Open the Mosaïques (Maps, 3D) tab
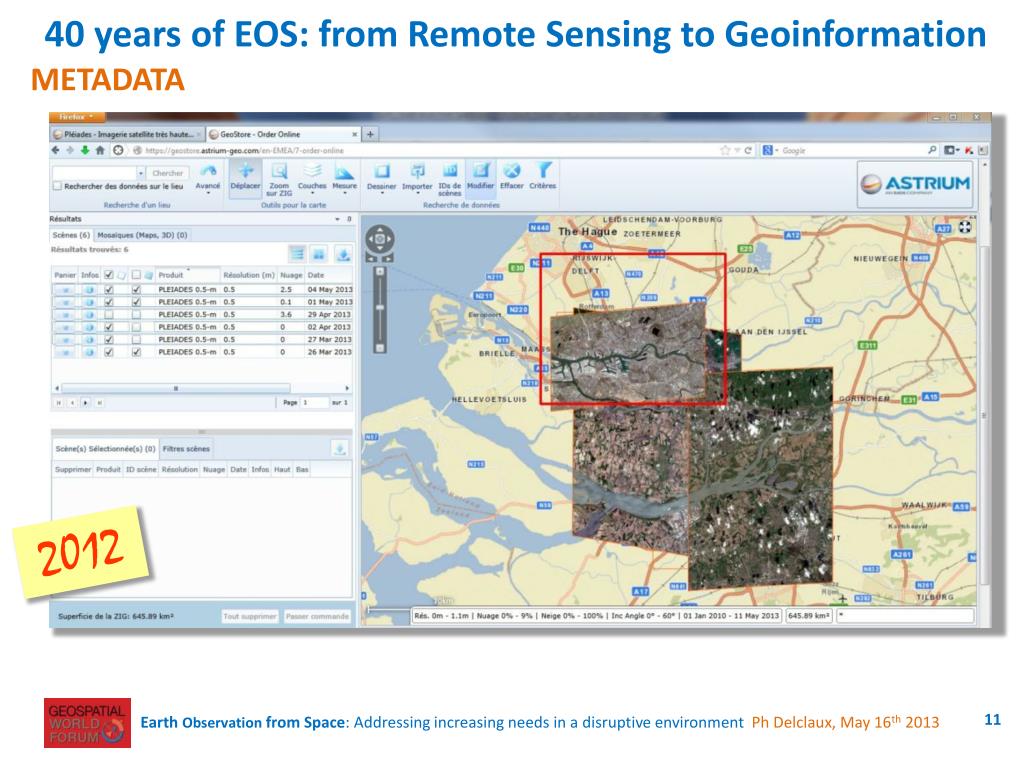Screen dimensions: 1024x768 (x=142, y=234)
